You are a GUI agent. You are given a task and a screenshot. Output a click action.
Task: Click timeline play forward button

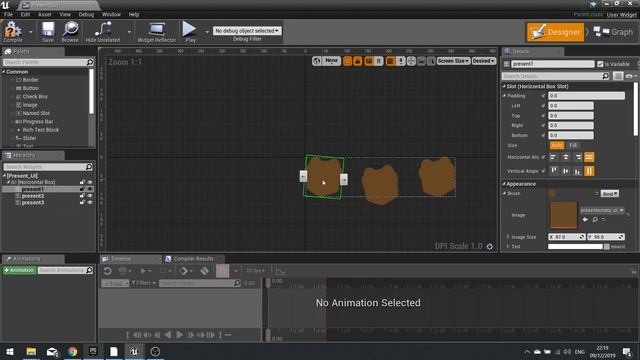pos(180,335)
